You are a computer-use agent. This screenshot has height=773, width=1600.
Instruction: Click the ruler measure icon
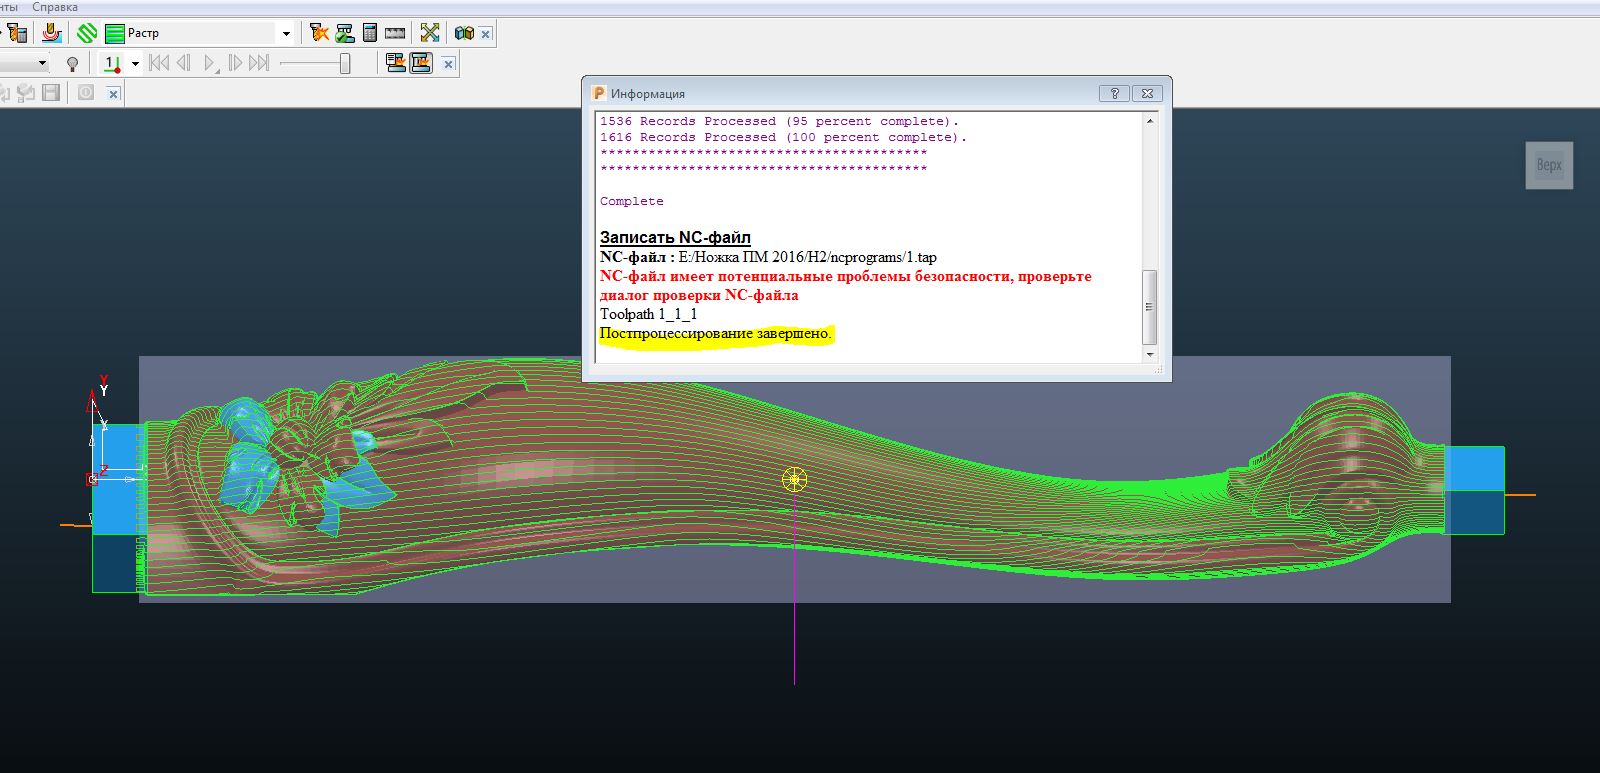coord(395,33)
